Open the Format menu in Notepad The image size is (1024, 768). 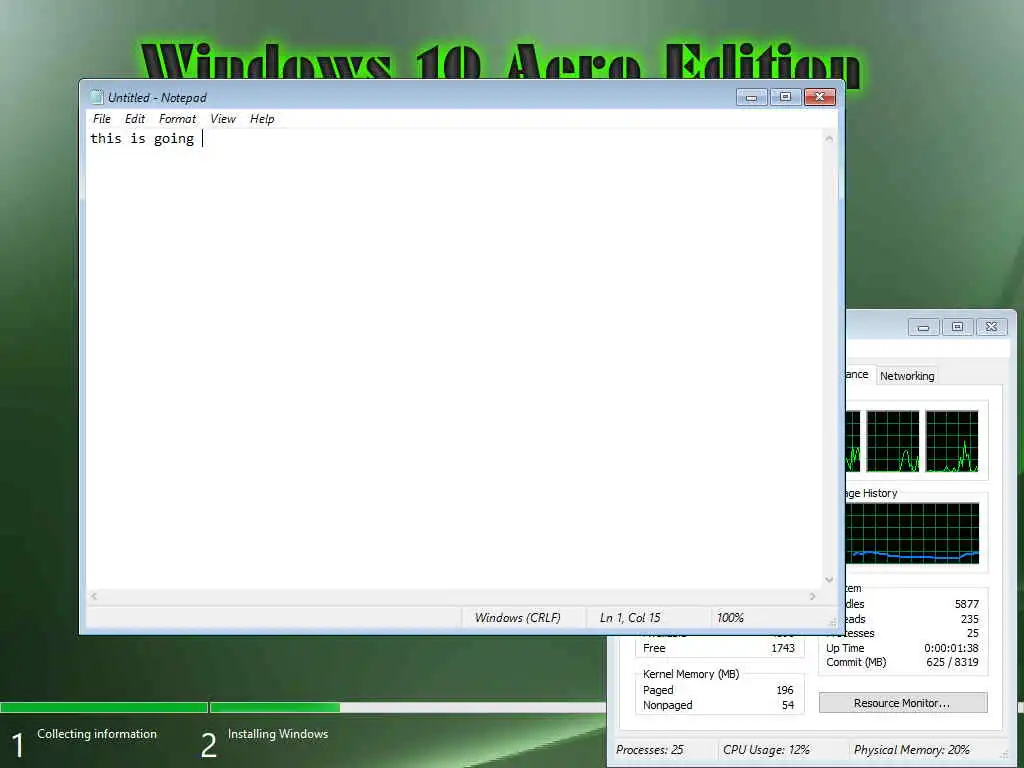[x=177, y=119]
